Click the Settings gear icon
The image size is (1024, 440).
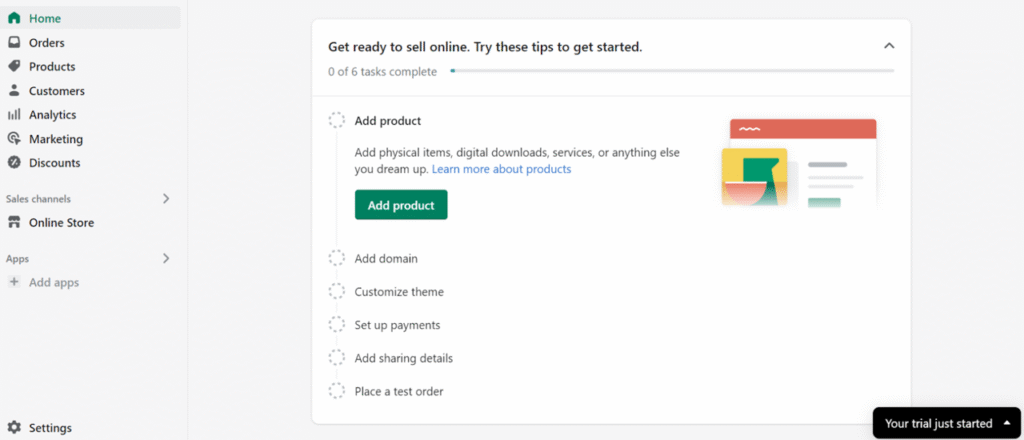14,428
